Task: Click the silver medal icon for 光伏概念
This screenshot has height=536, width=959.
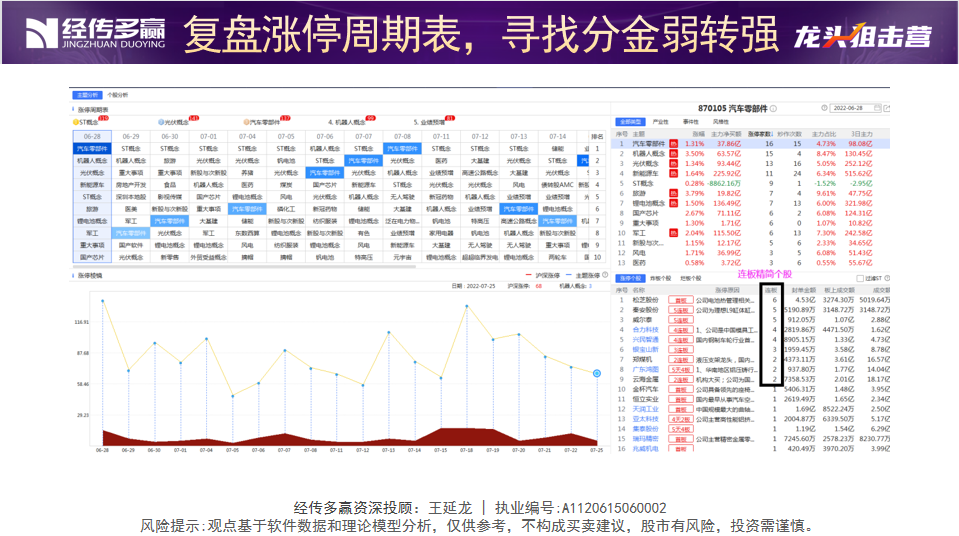Action: [161, 122]
